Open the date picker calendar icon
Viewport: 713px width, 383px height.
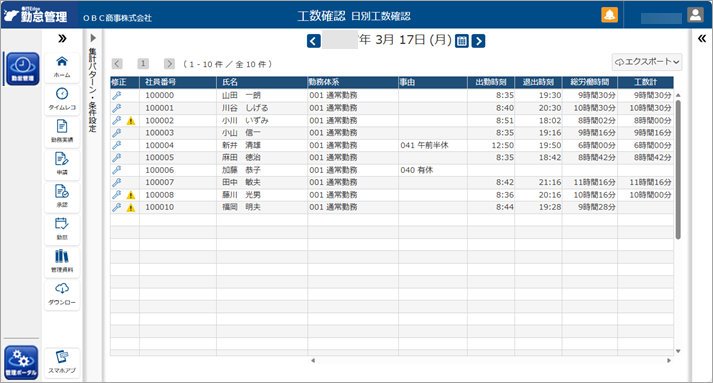(x=462, y=41)
